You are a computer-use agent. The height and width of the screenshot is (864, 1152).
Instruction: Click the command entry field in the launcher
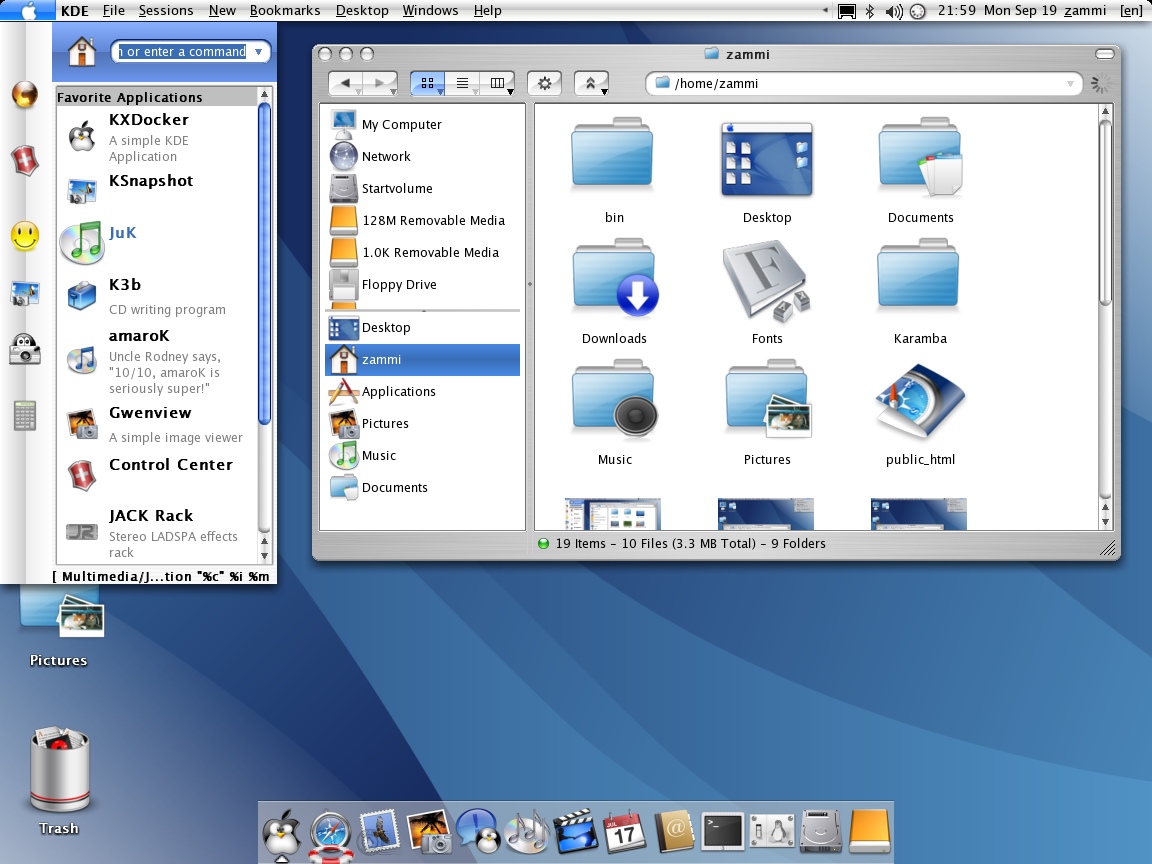(x=183, y=51)
